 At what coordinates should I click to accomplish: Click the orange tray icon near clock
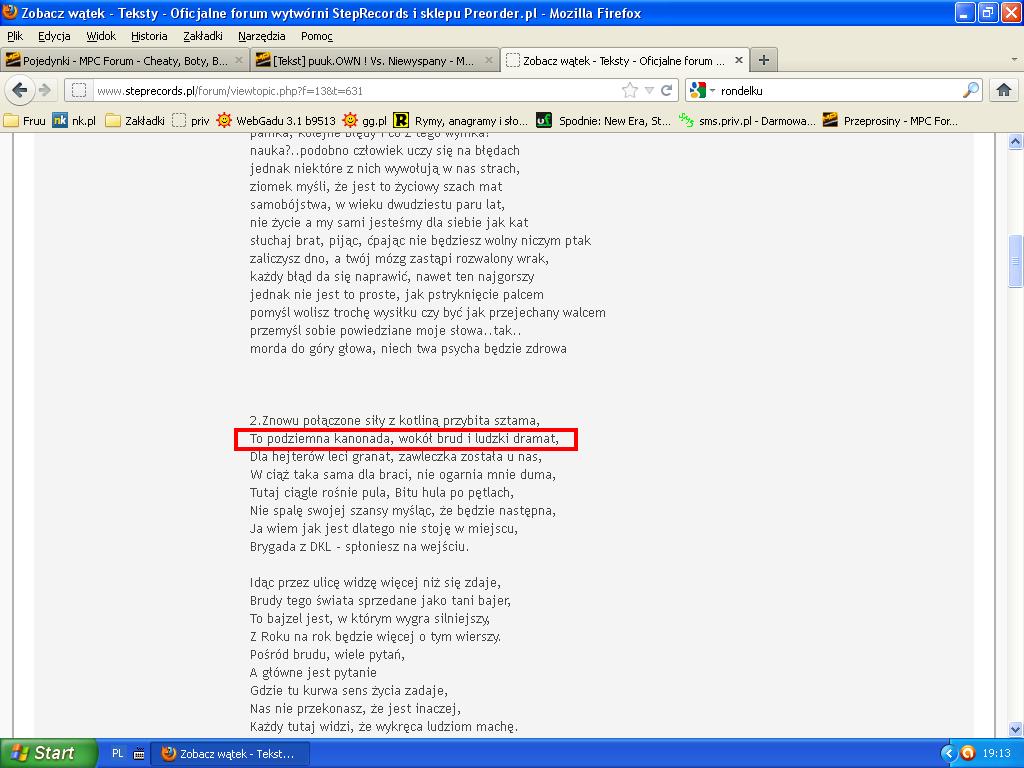pos(967,754)
